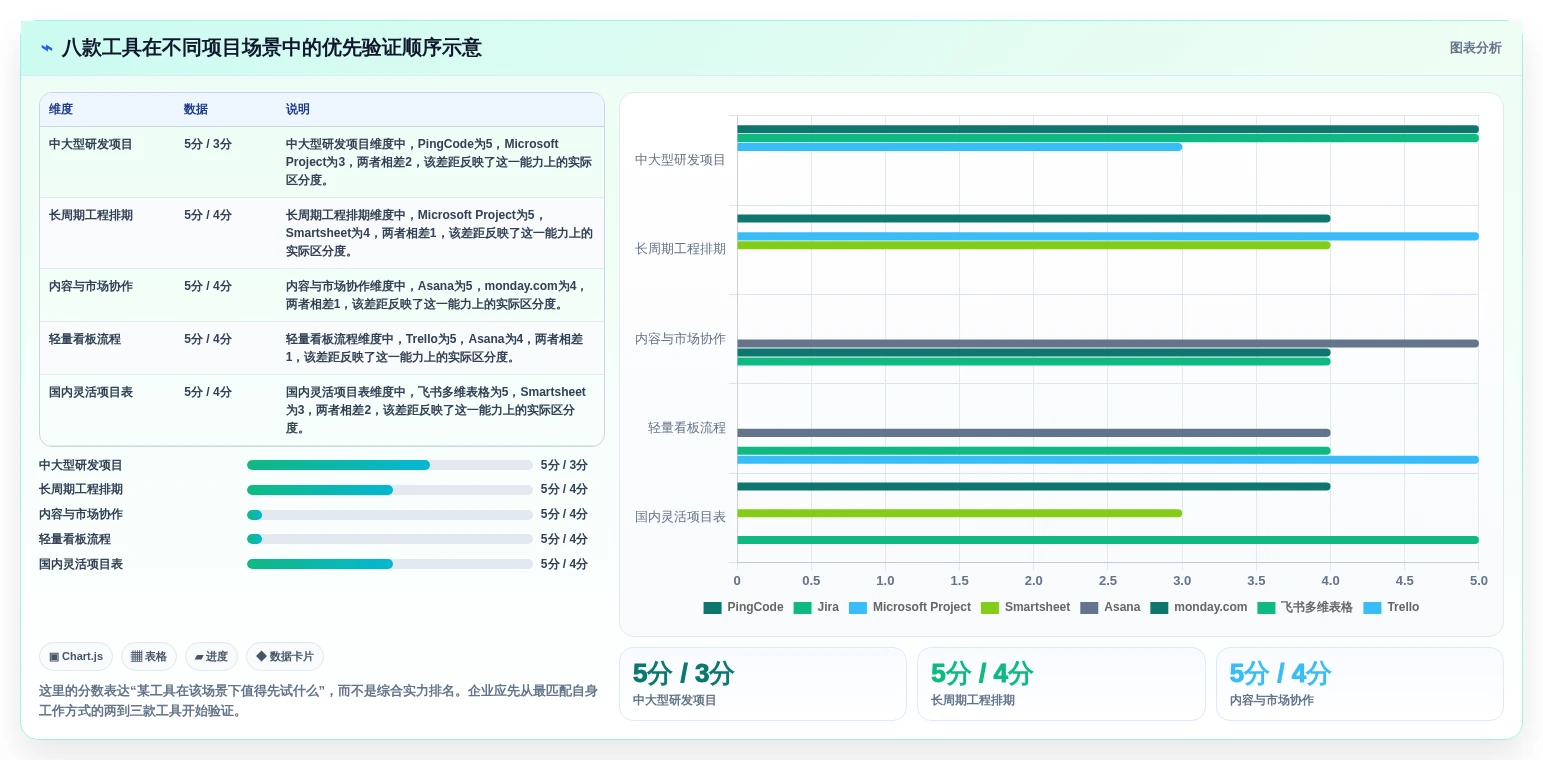
Task: Click the 内容与市场协作 chart axis label
Action: point(680,338)
